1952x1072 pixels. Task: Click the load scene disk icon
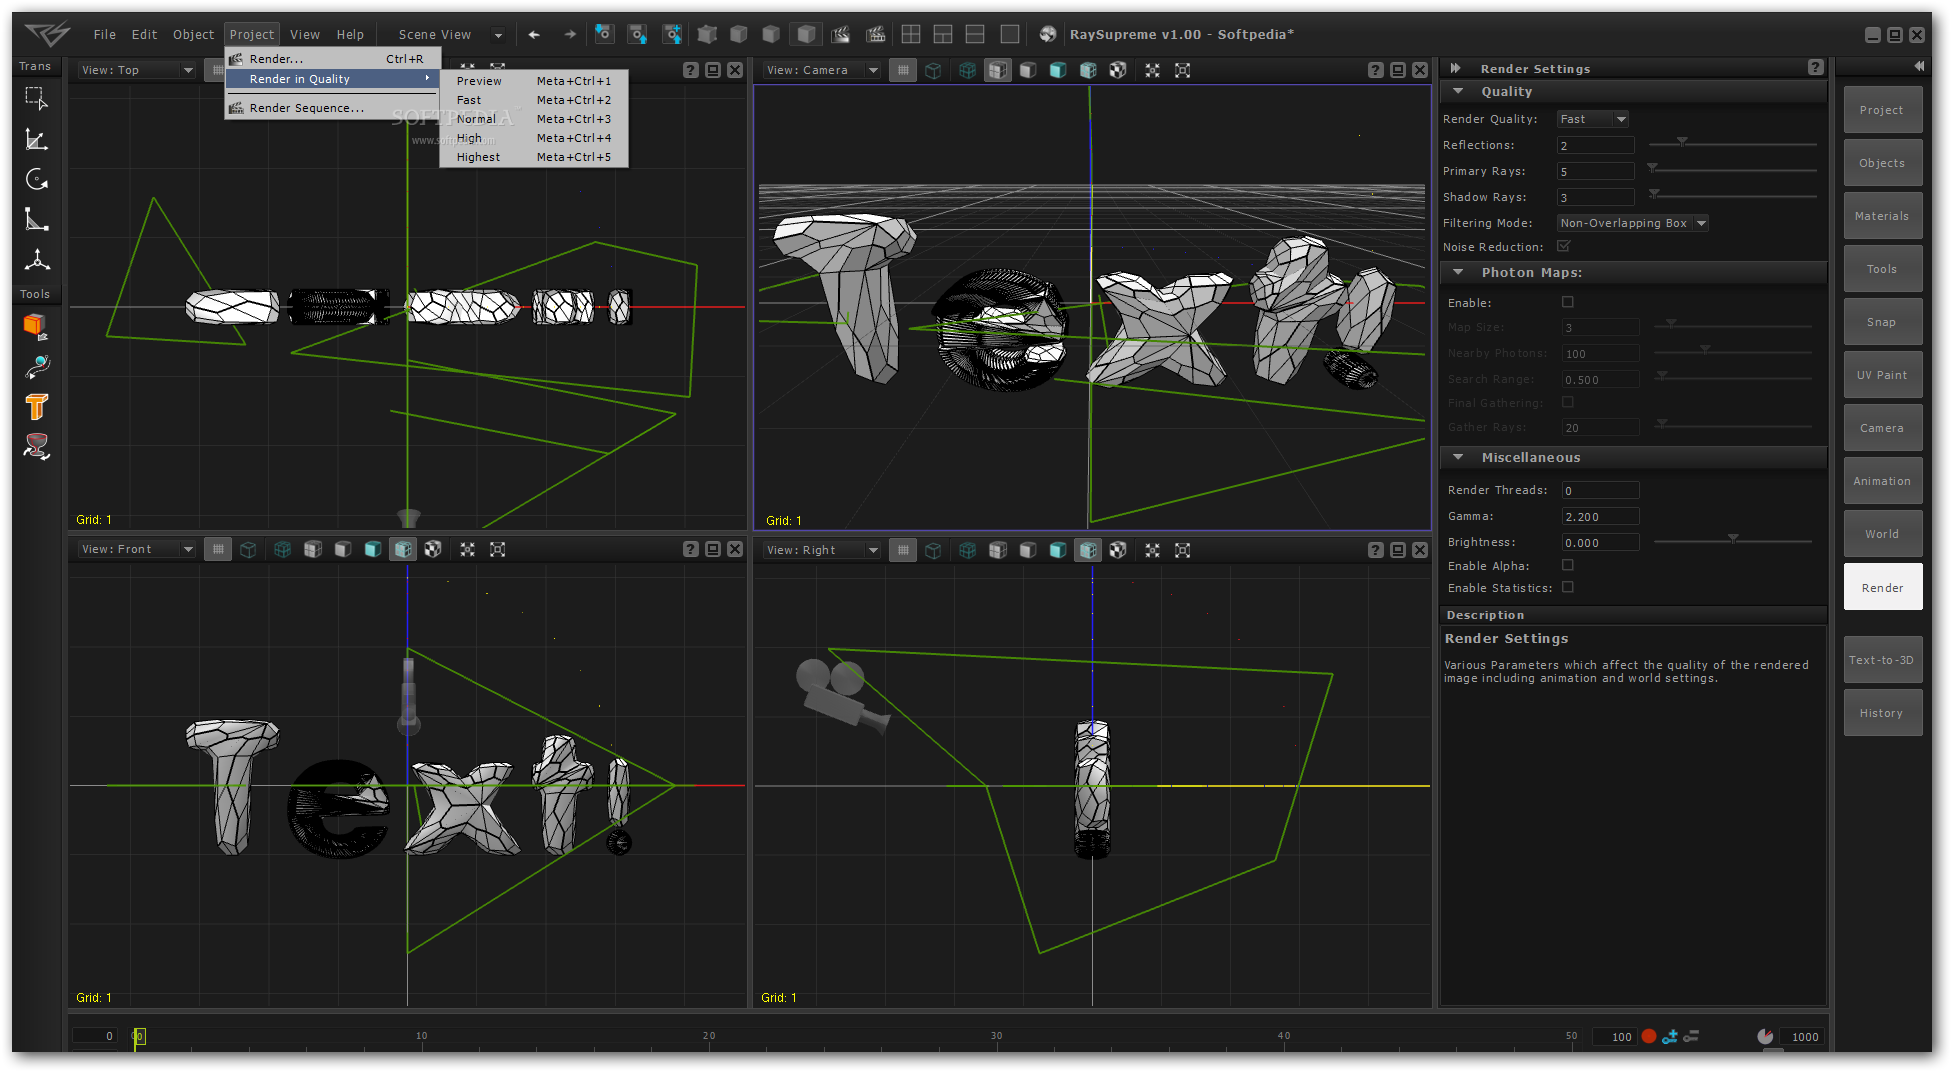pos(604,35)
